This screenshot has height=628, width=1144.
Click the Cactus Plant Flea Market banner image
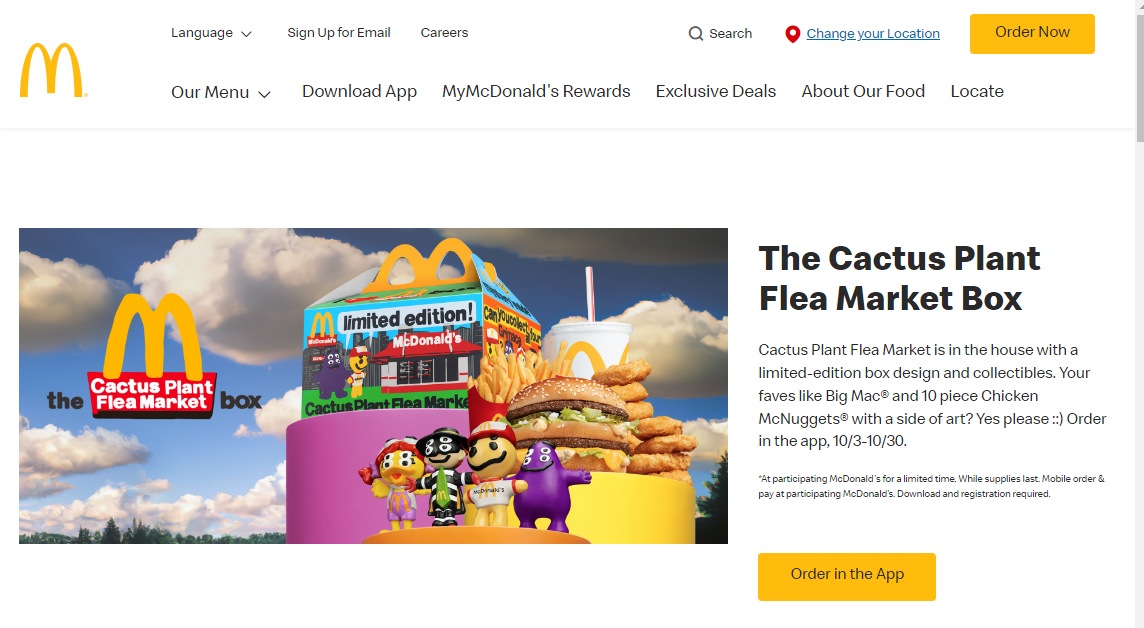click(x=374, y=386)
